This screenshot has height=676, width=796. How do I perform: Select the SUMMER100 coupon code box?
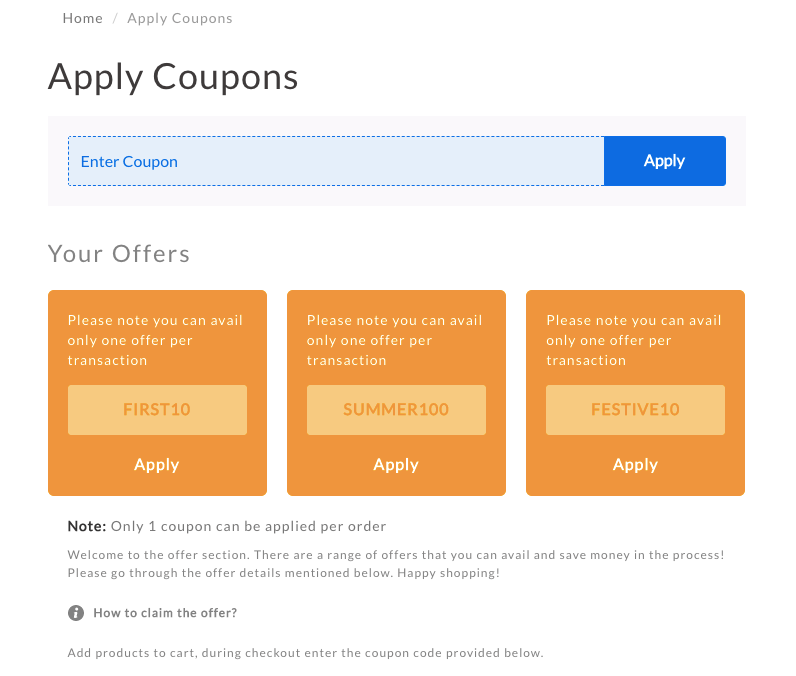pyautogui.click(x=396, y=410)
